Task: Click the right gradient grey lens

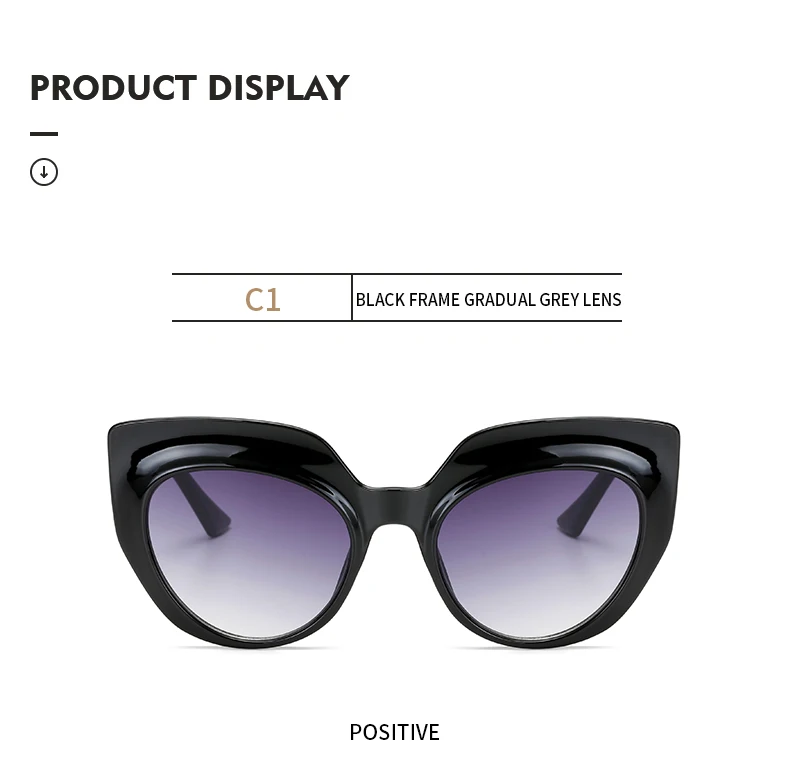Action: (x=539, y=554)
